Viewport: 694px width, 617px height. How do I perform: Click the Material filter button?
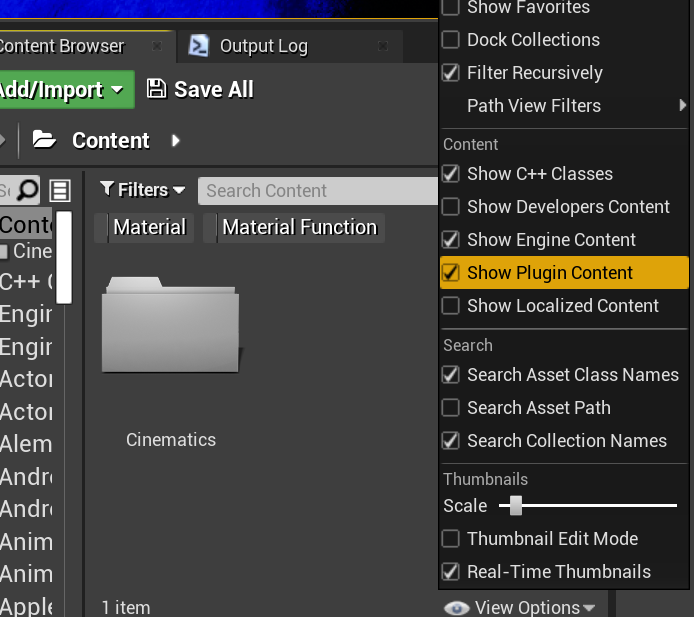tap(149, 227)
